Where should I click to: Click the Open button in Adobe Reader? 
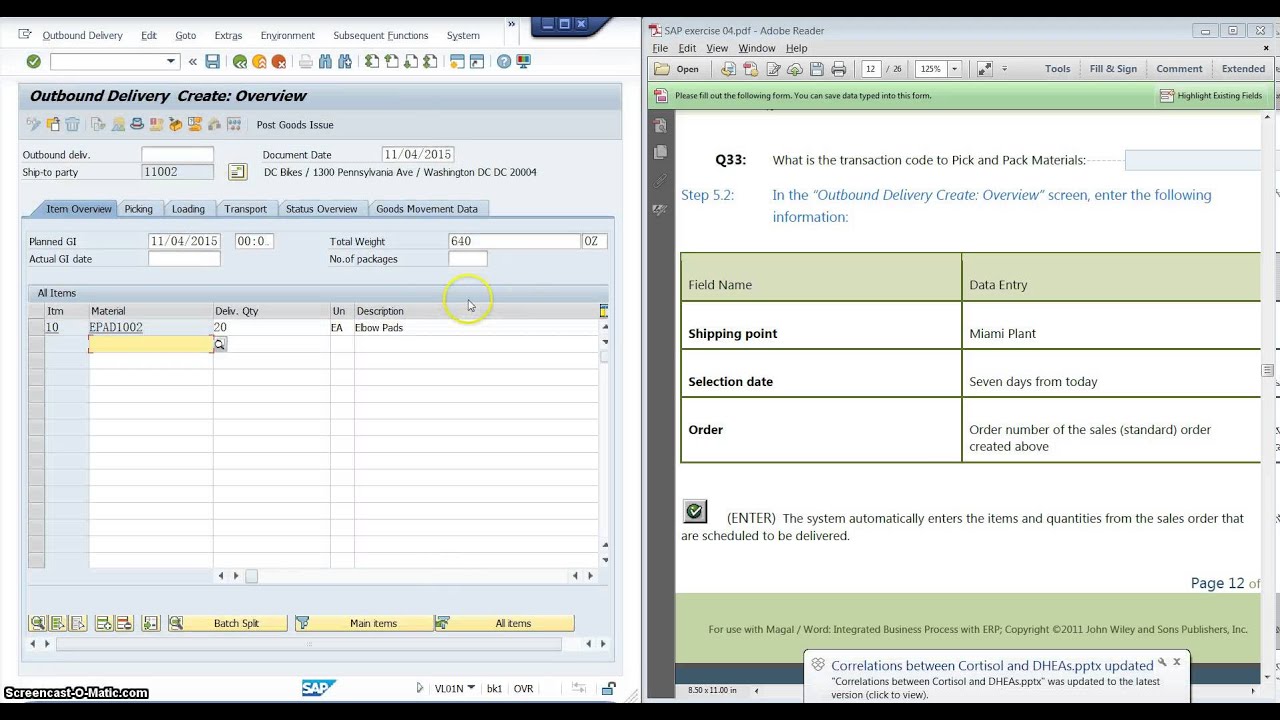[x=677, y=69]
